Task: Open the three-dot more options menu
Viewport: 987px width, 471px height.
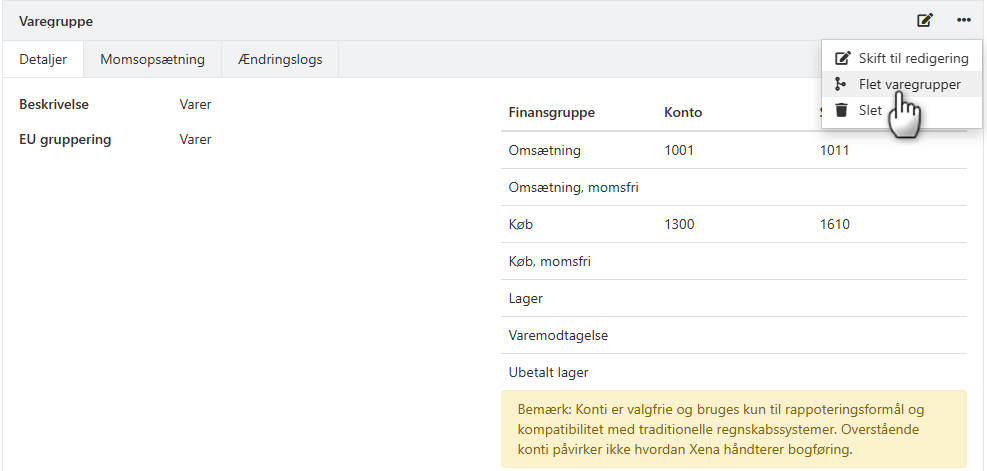Action: (x=963, y=20)
